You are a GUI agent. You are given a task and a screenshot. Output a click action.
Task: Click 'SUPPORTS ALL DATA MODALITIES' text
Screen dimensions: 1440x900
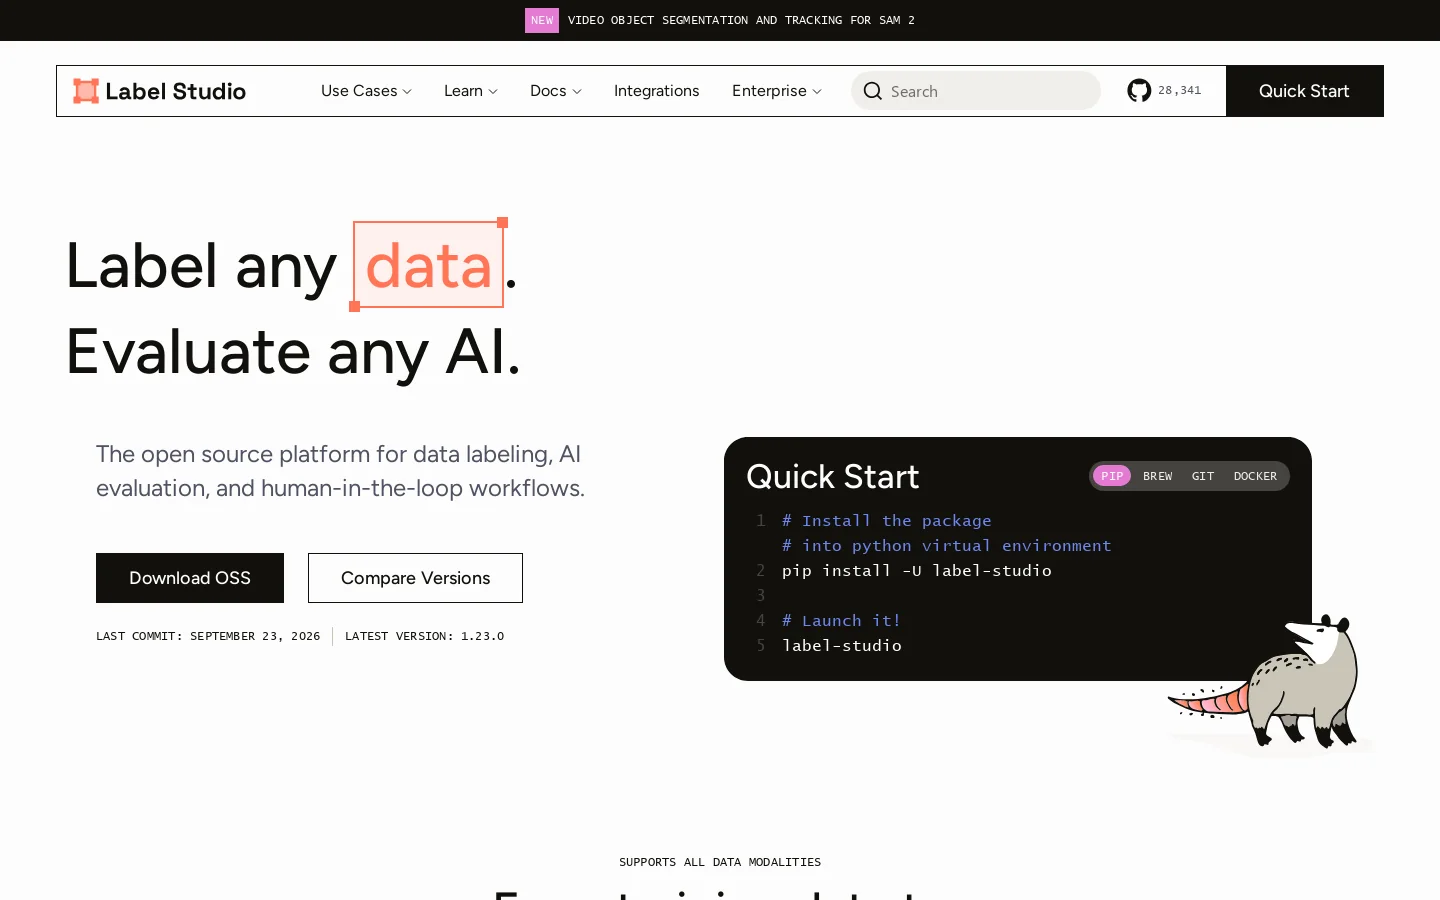tap(720, 862)
